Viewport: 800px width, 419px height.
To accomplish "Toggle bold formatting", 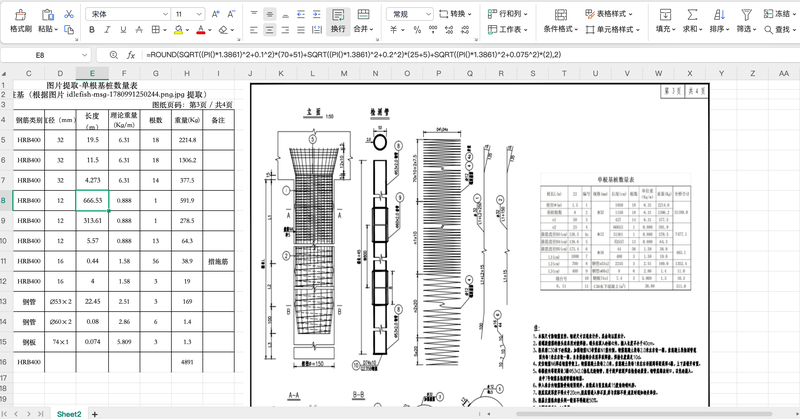I will click(92, 30).
